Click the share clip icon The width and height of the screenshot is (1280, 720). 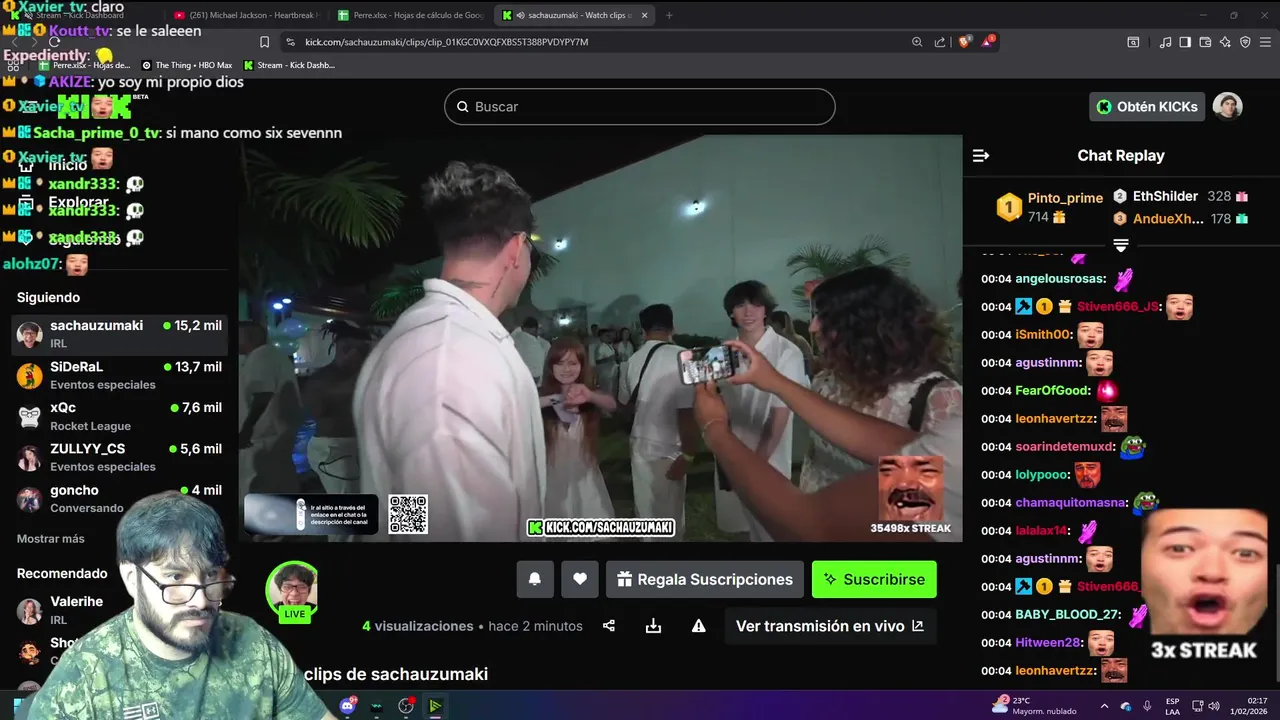(609, 626)
